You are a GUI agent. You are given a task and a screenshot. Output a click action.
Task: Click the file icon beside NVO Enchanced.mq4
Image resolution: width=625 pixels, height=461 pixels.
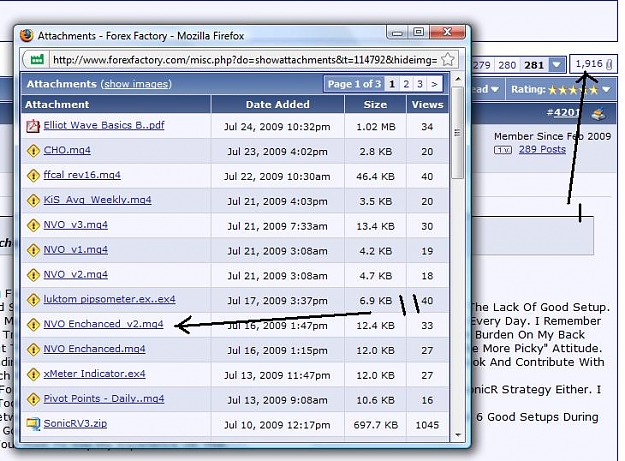[x=33, y=349]
